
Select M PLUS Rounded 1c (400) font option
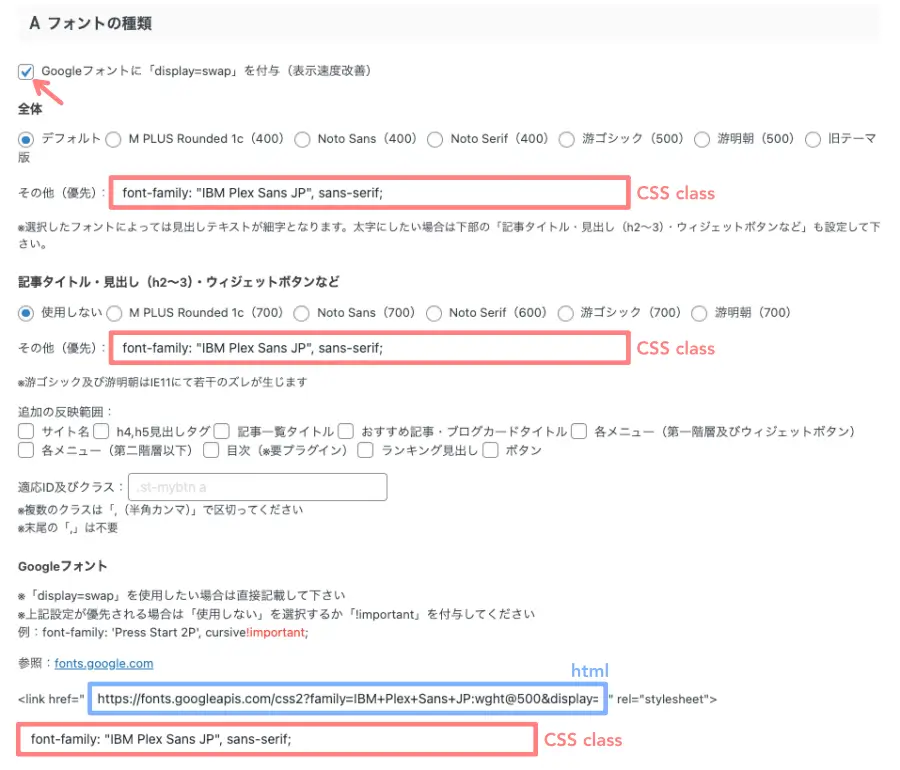(114, 140)
